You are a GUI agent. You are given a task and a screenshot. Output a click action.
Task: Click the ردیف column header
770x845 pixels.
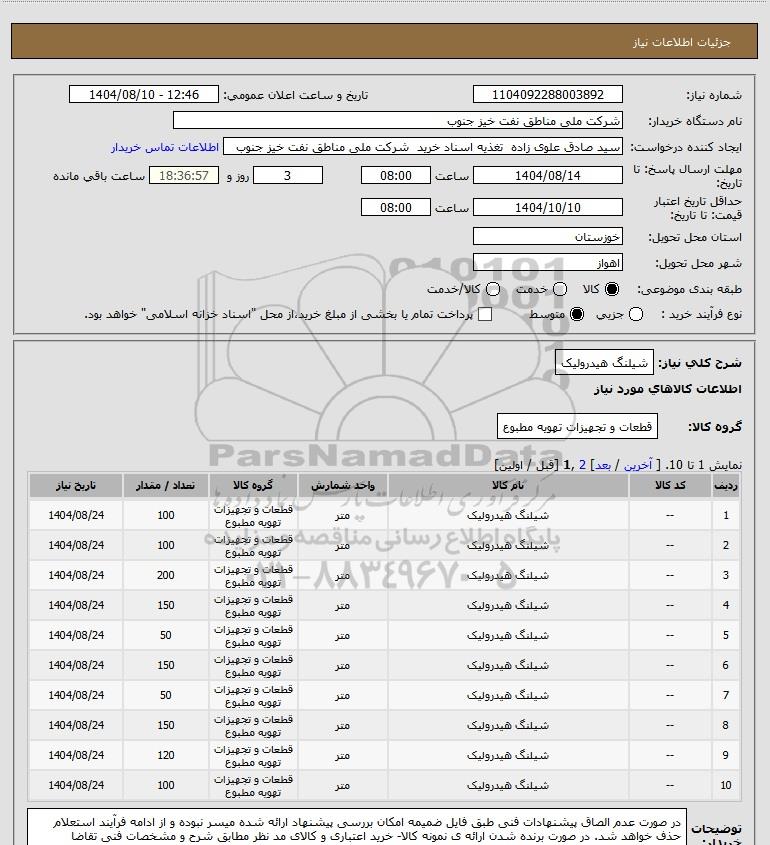coord(725,486)
